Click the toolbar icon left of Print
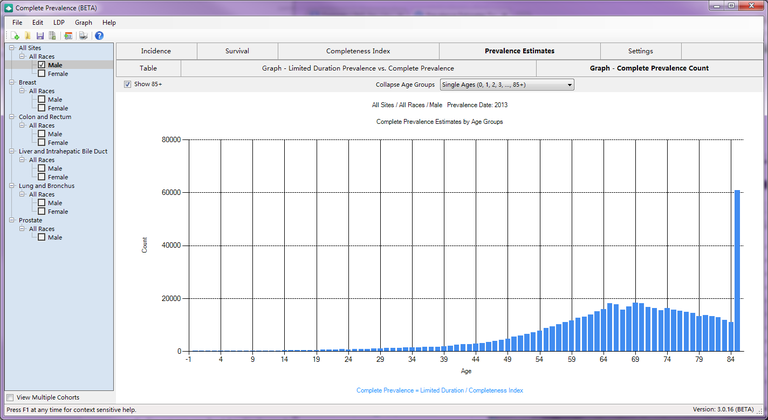Screen dimensions: 768x420 68,36
